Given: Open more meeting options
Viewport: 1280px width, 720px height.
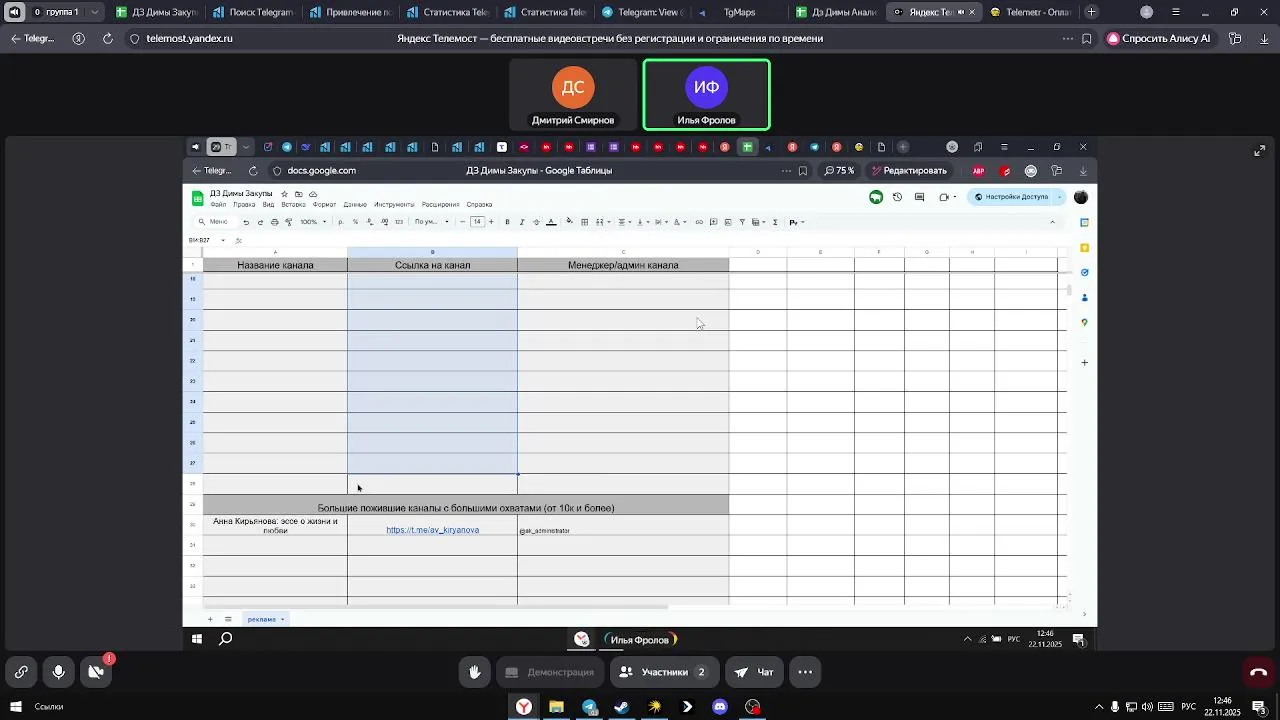Looking at the screenshot, I should 805,672.
